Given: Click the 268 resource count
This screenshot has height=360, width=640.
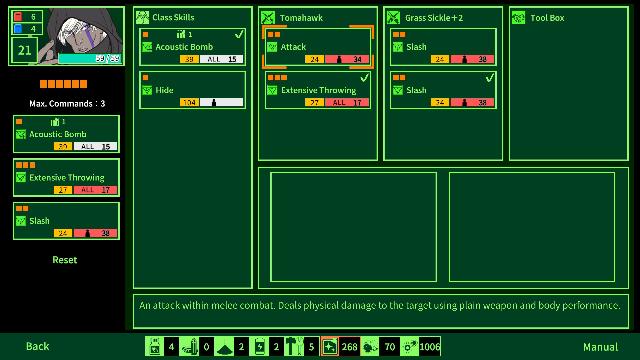Looking at the screenshot, I should point(349,347).
